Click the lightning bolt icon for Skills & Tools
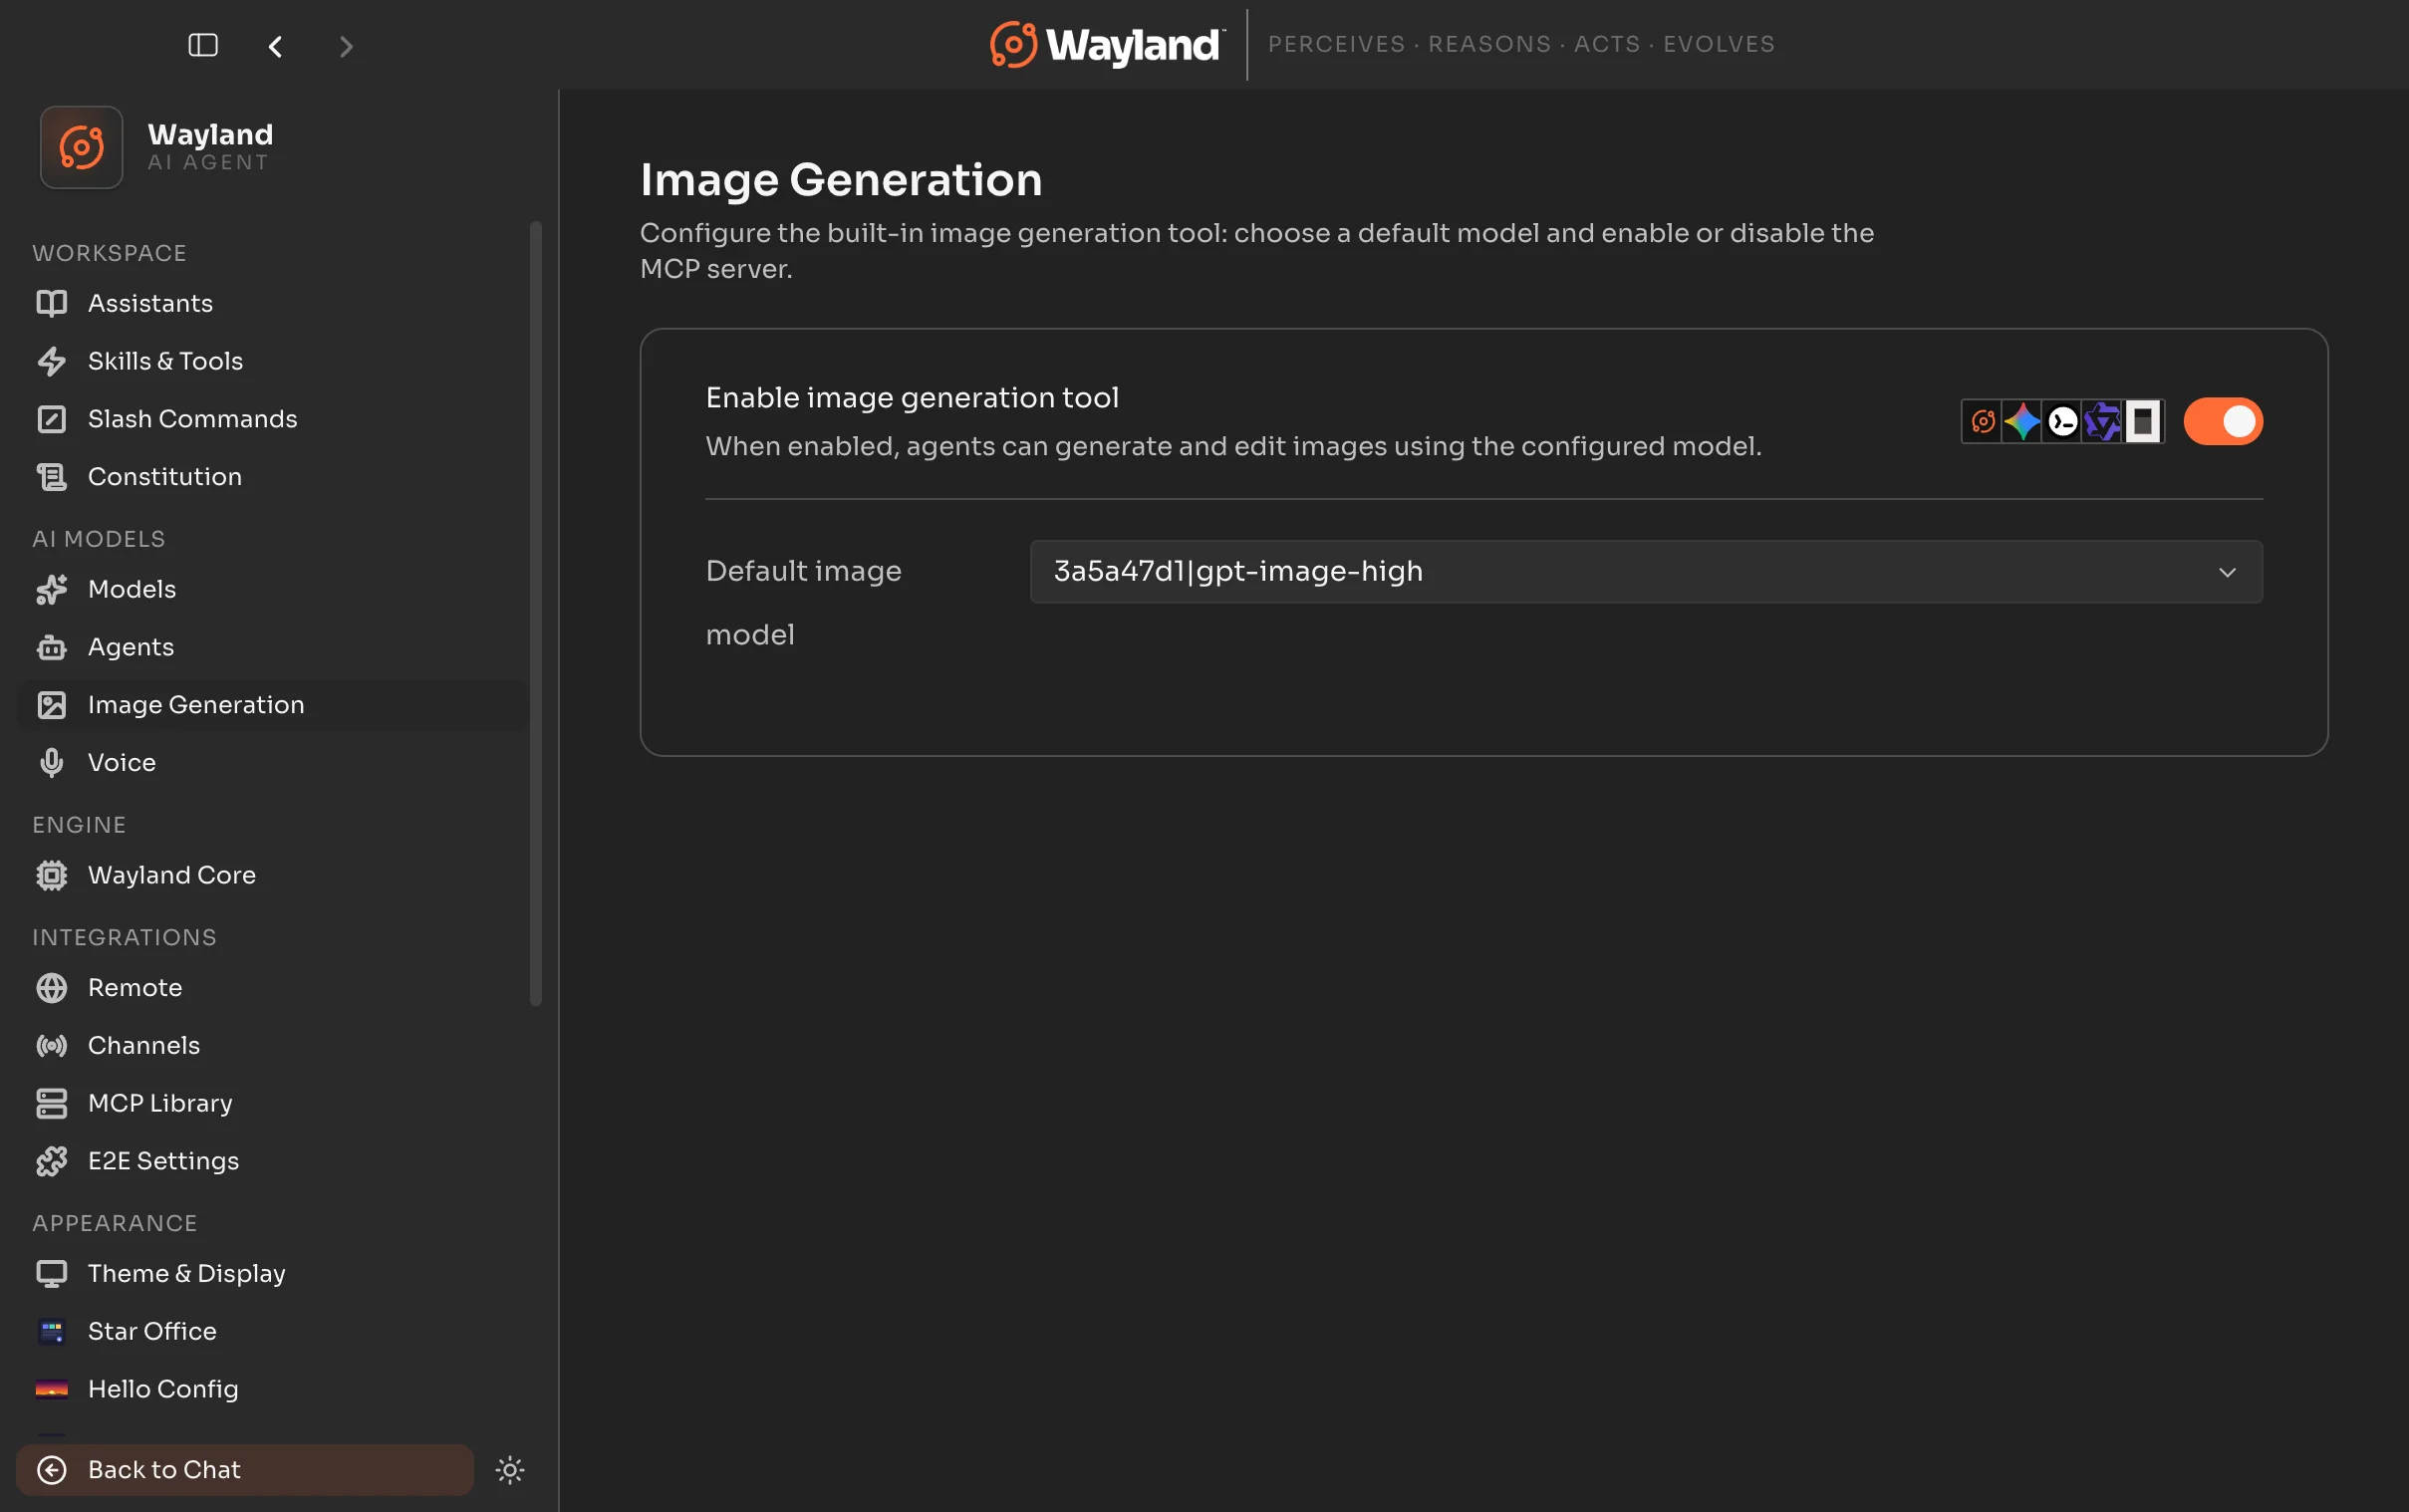 click(51, 361)
